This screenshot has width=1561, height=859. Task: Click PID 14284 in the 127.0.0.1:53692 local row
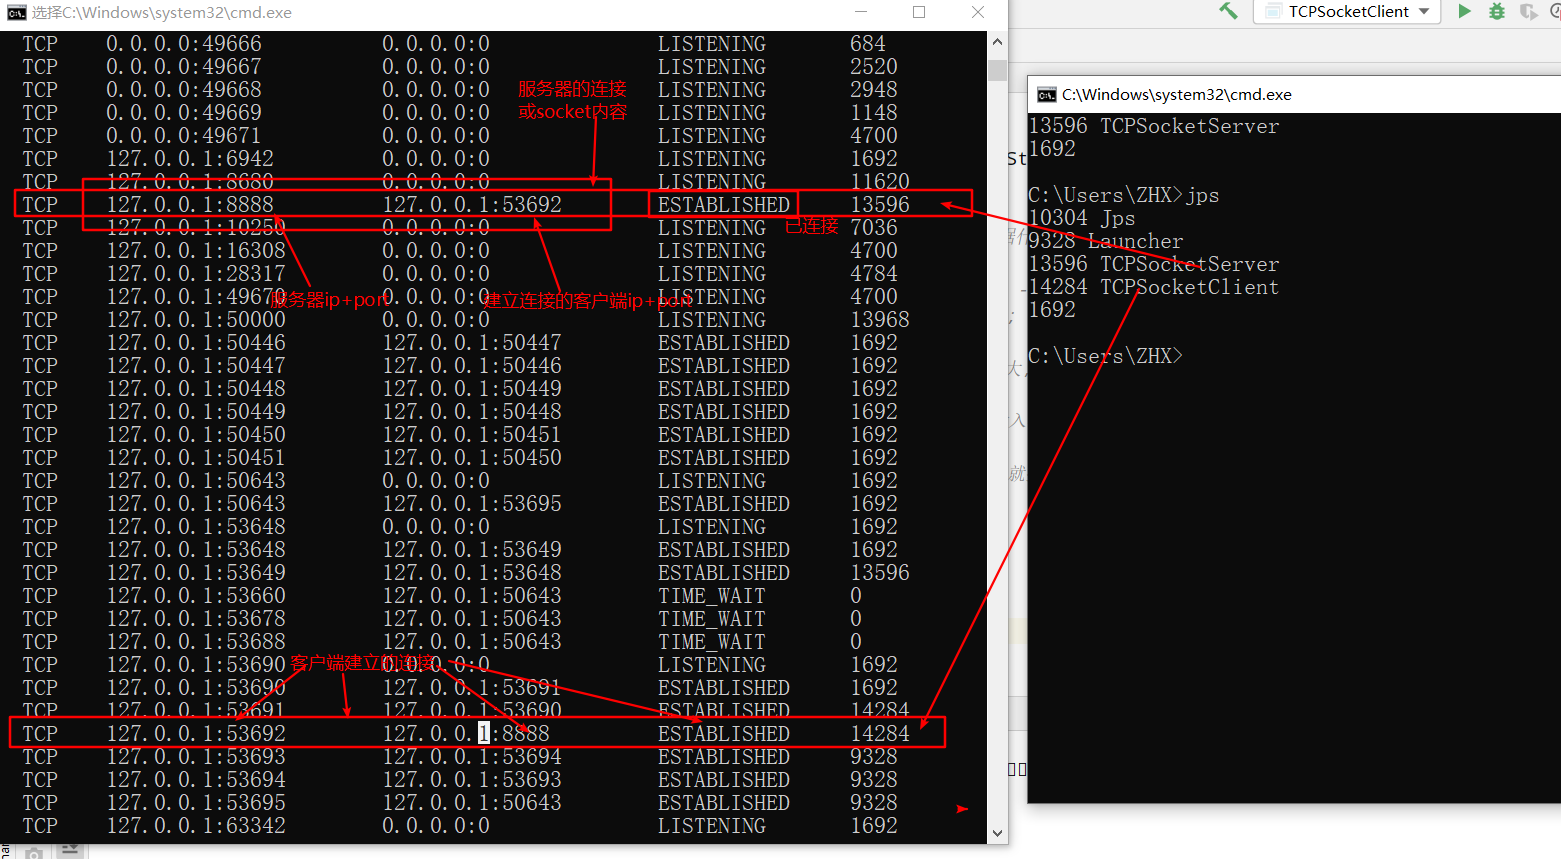click(880, 734)
